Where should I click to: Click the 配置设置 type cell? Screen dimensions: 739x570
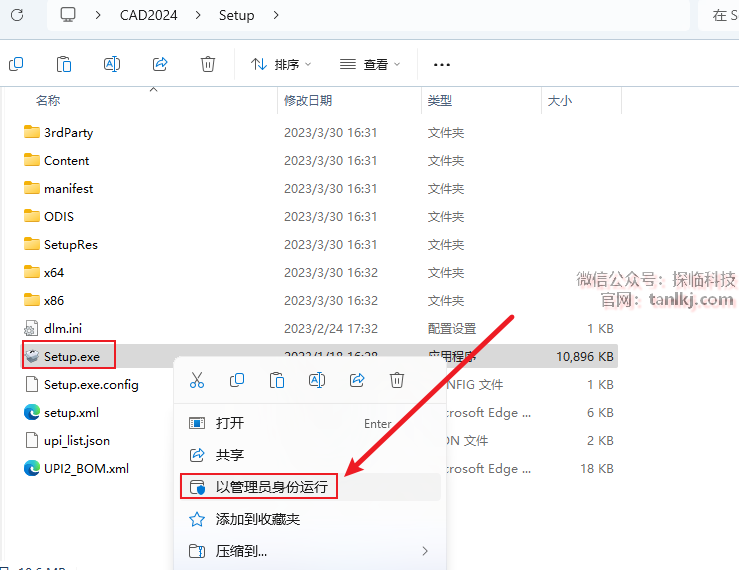452,329
